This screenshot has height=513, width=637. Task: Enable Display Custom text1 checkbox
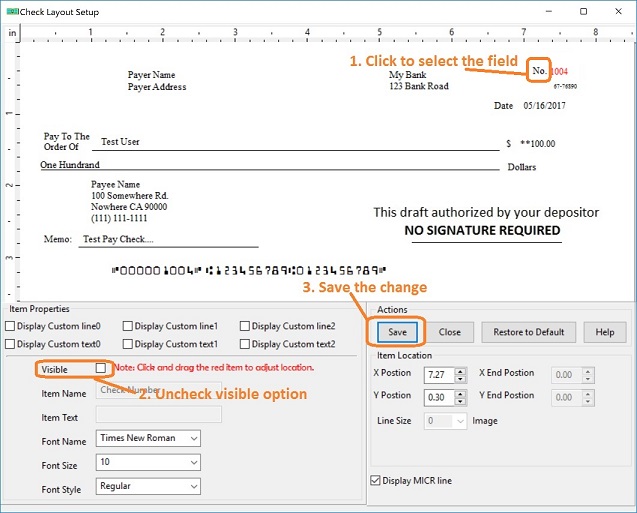point(128,344)
